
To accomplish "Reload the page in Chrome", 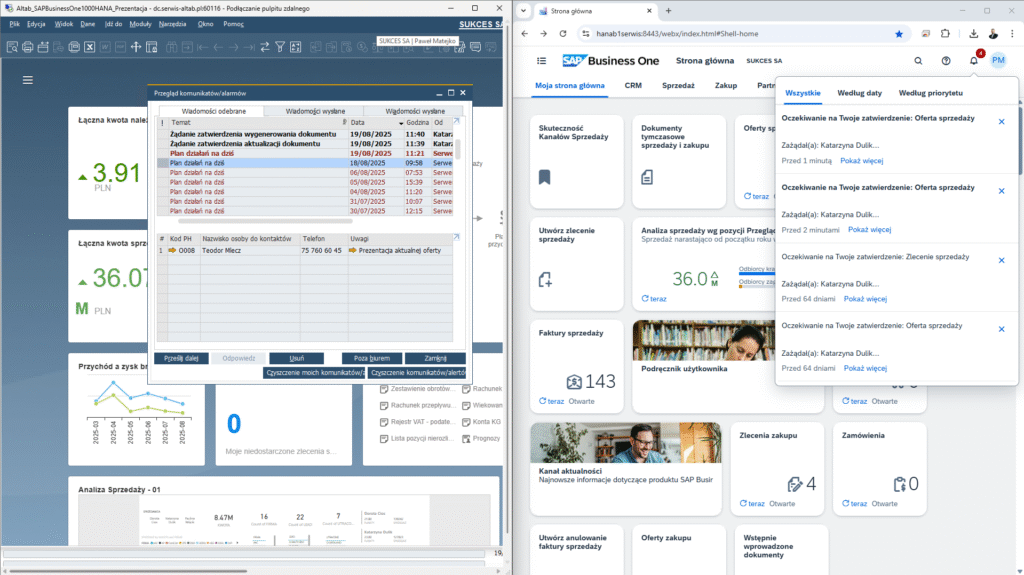I will pos(563,33).
